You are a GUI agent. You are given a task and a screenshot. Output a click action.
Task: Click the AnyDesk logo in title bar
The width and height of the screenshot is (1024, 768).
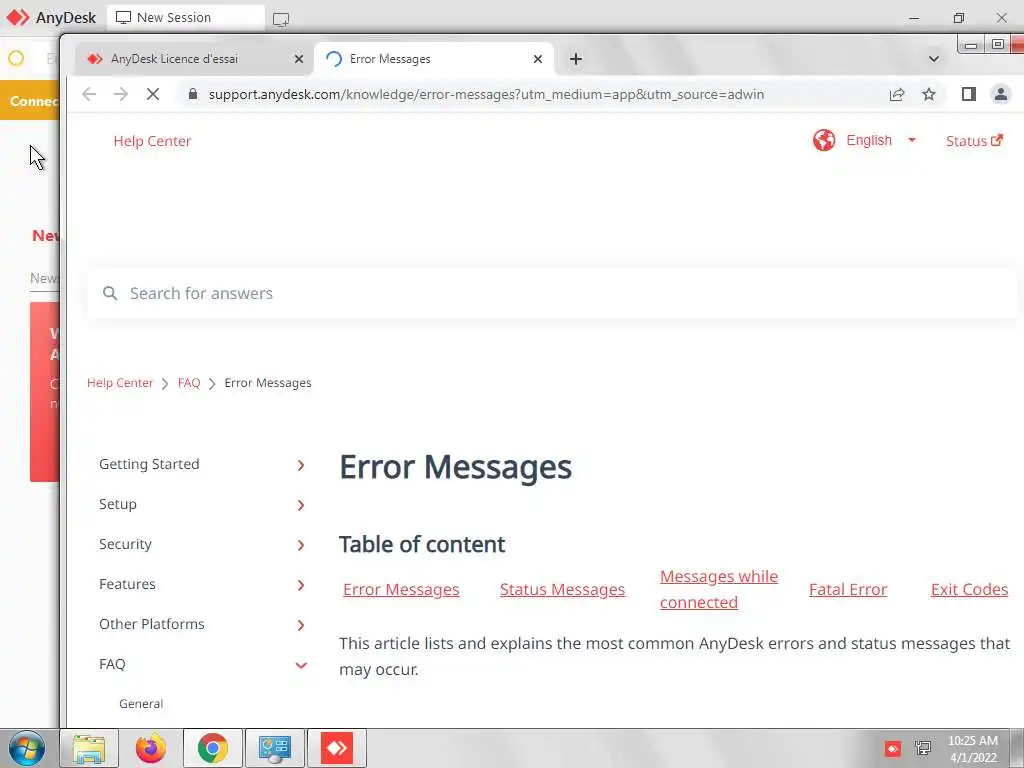pyautogui.click(x=18, y=18)
